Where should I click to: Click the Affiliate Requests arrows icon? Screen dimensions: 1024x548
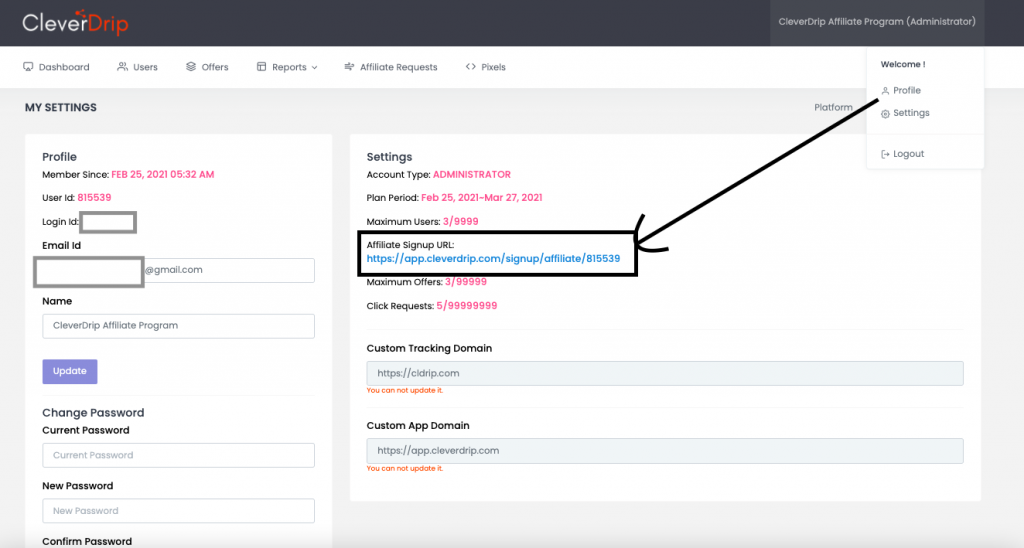point(349,67)
